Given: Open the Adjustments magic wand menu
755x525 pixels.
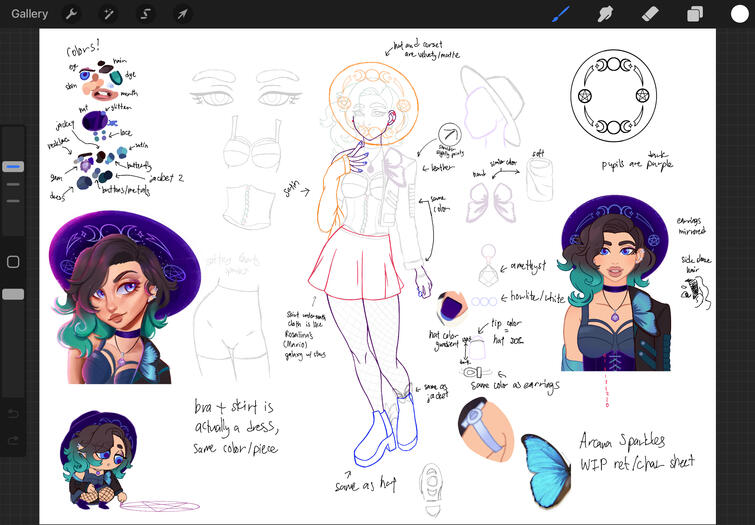Looking at the screenshot, I should pyautogui.click(x=108, y=14).
